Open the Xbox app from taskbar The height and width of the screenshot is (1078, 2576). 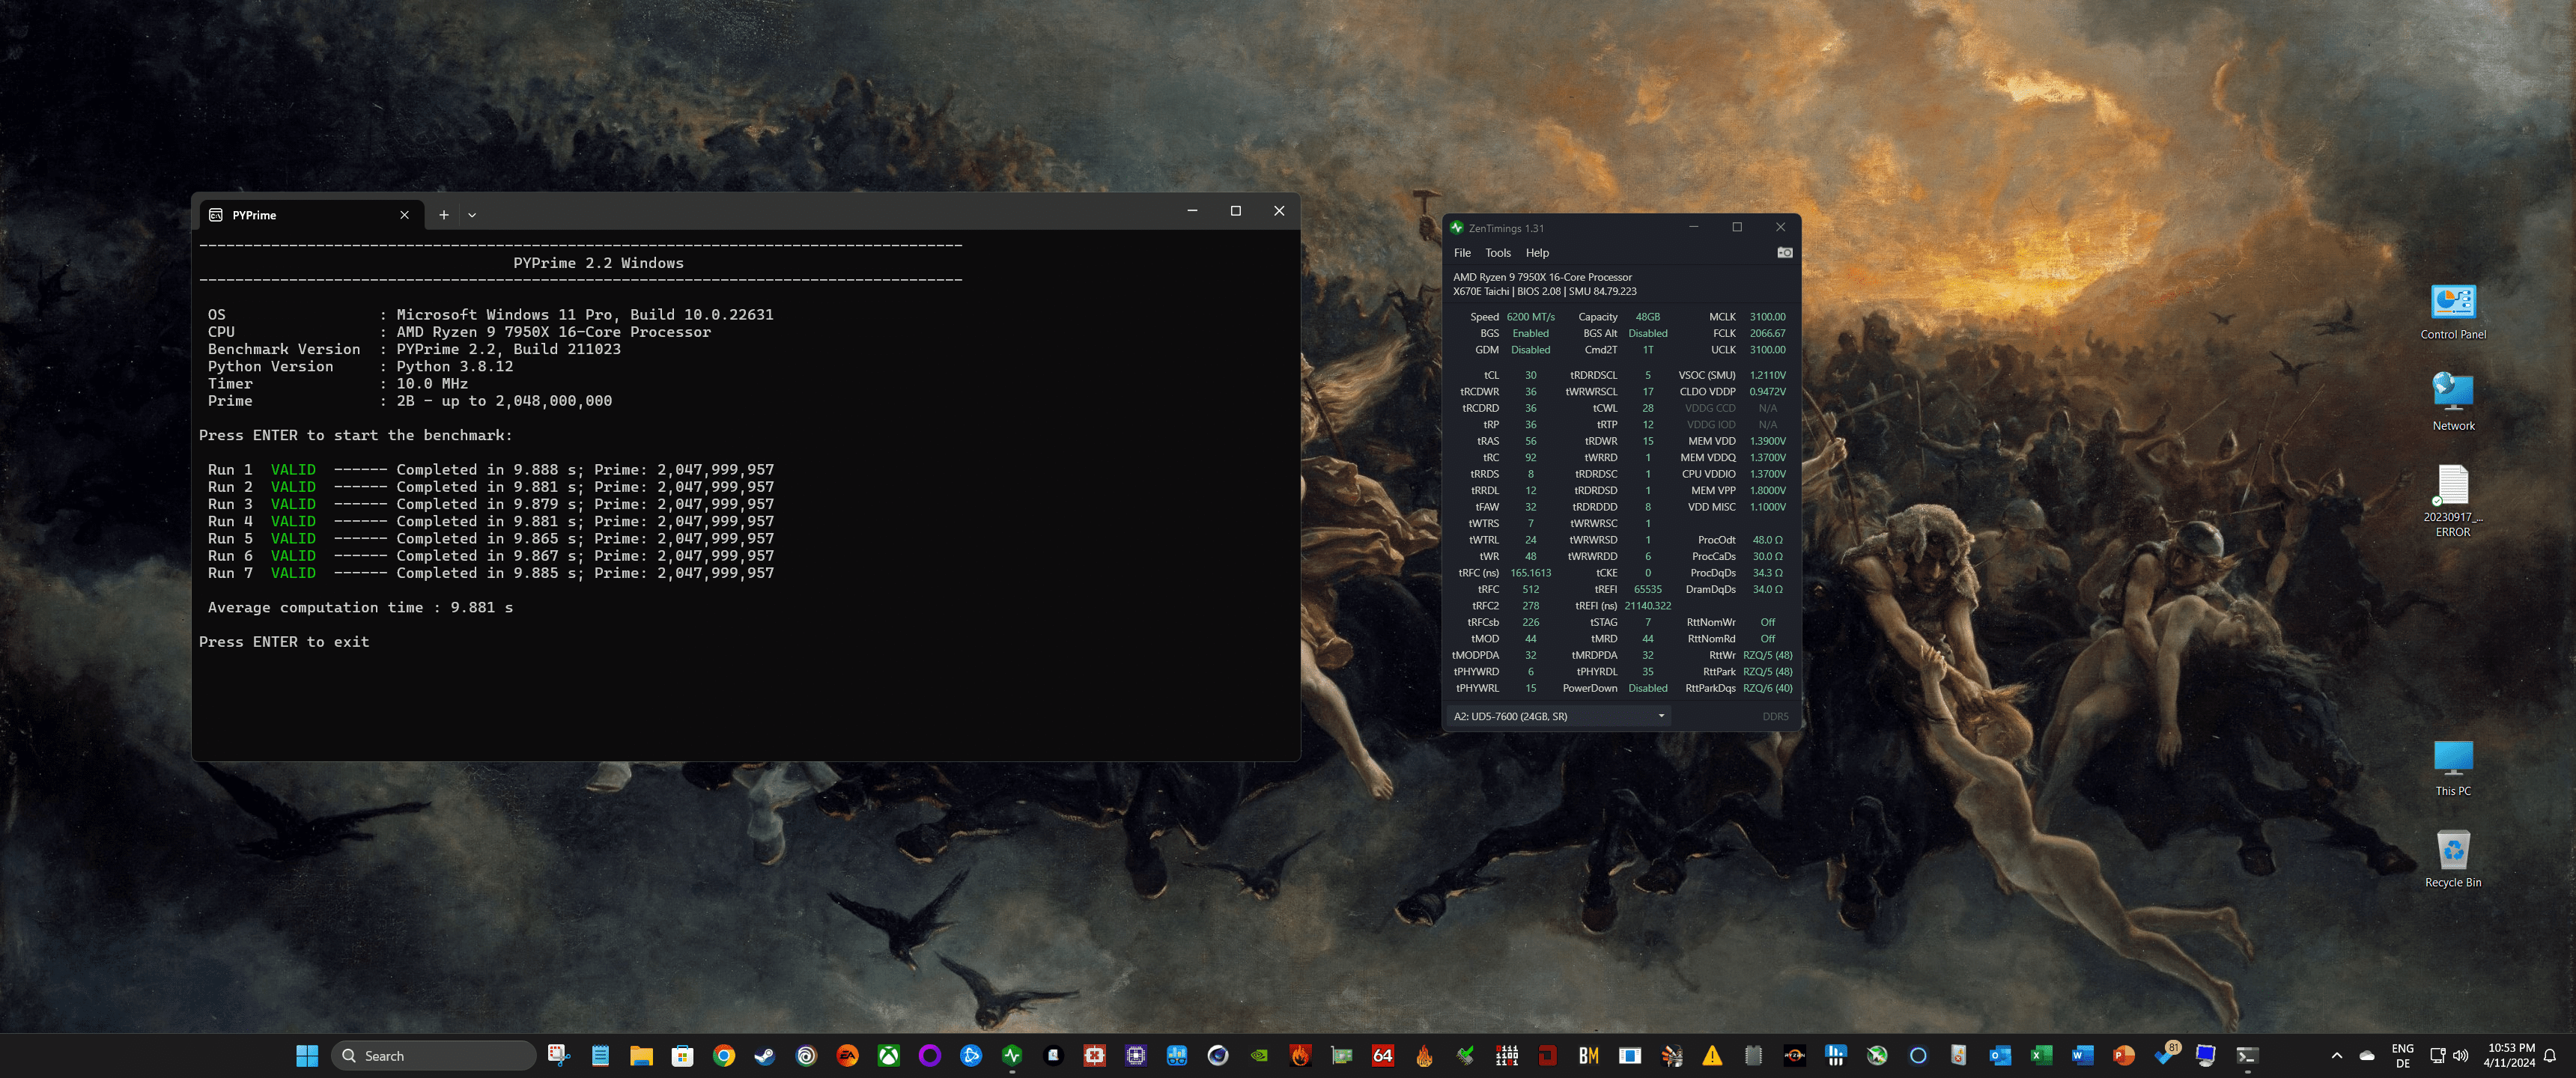pos(888,1055)
